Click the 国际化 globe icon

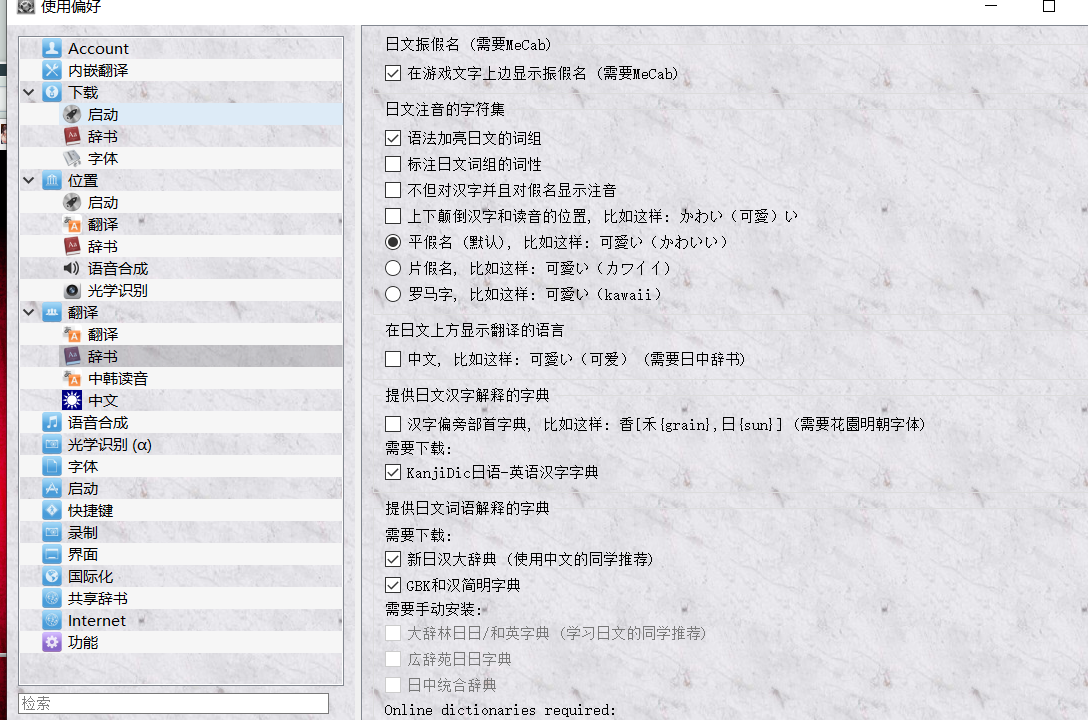(52, 576)
